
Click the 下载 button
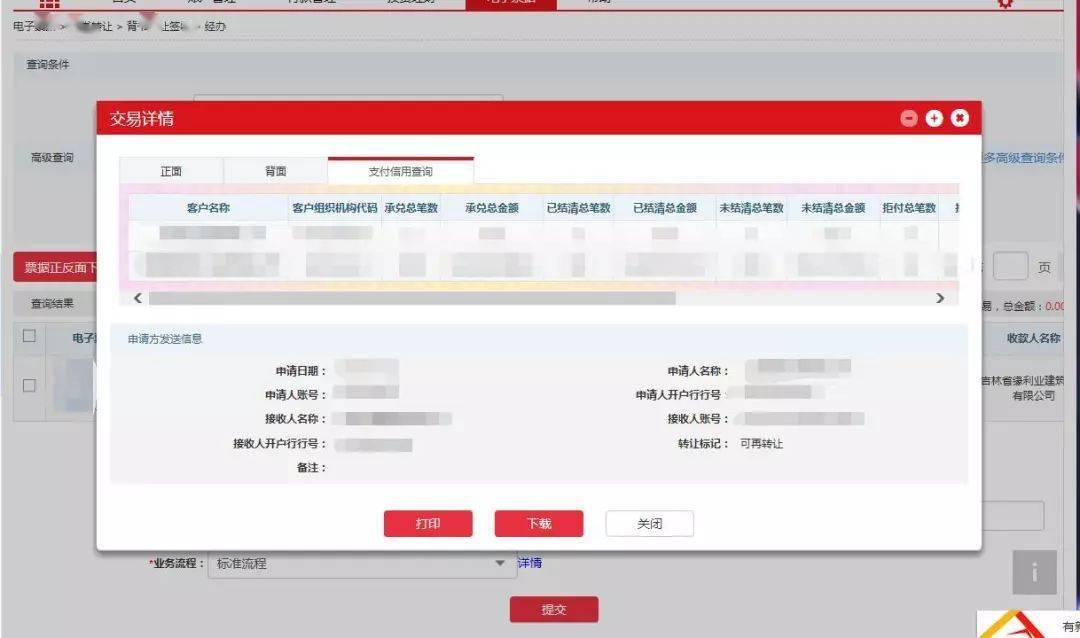(539, 524)
